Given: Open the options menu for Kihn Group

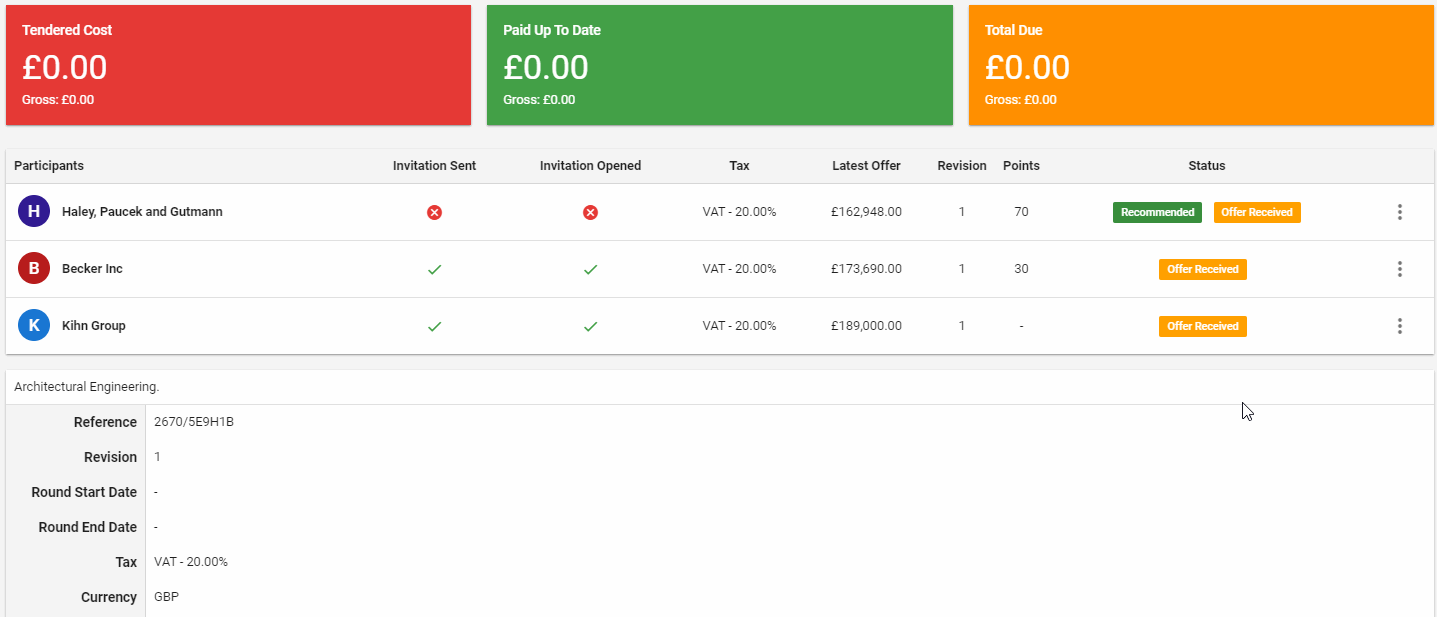Looking at the screenshot, I should click(x=1399, y=326).
